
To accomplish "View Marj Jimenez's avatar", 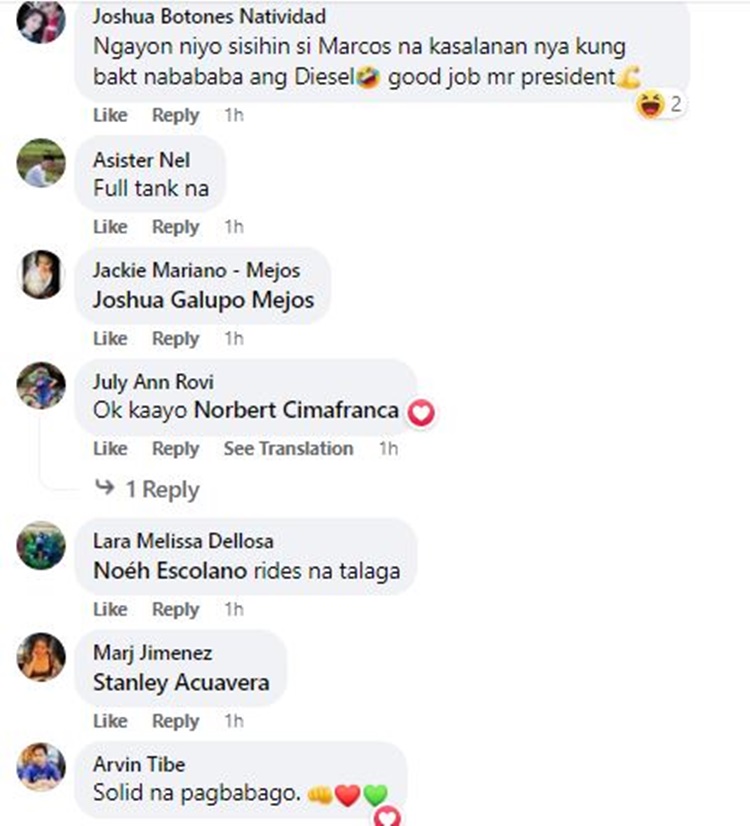I will pos(41,657).
